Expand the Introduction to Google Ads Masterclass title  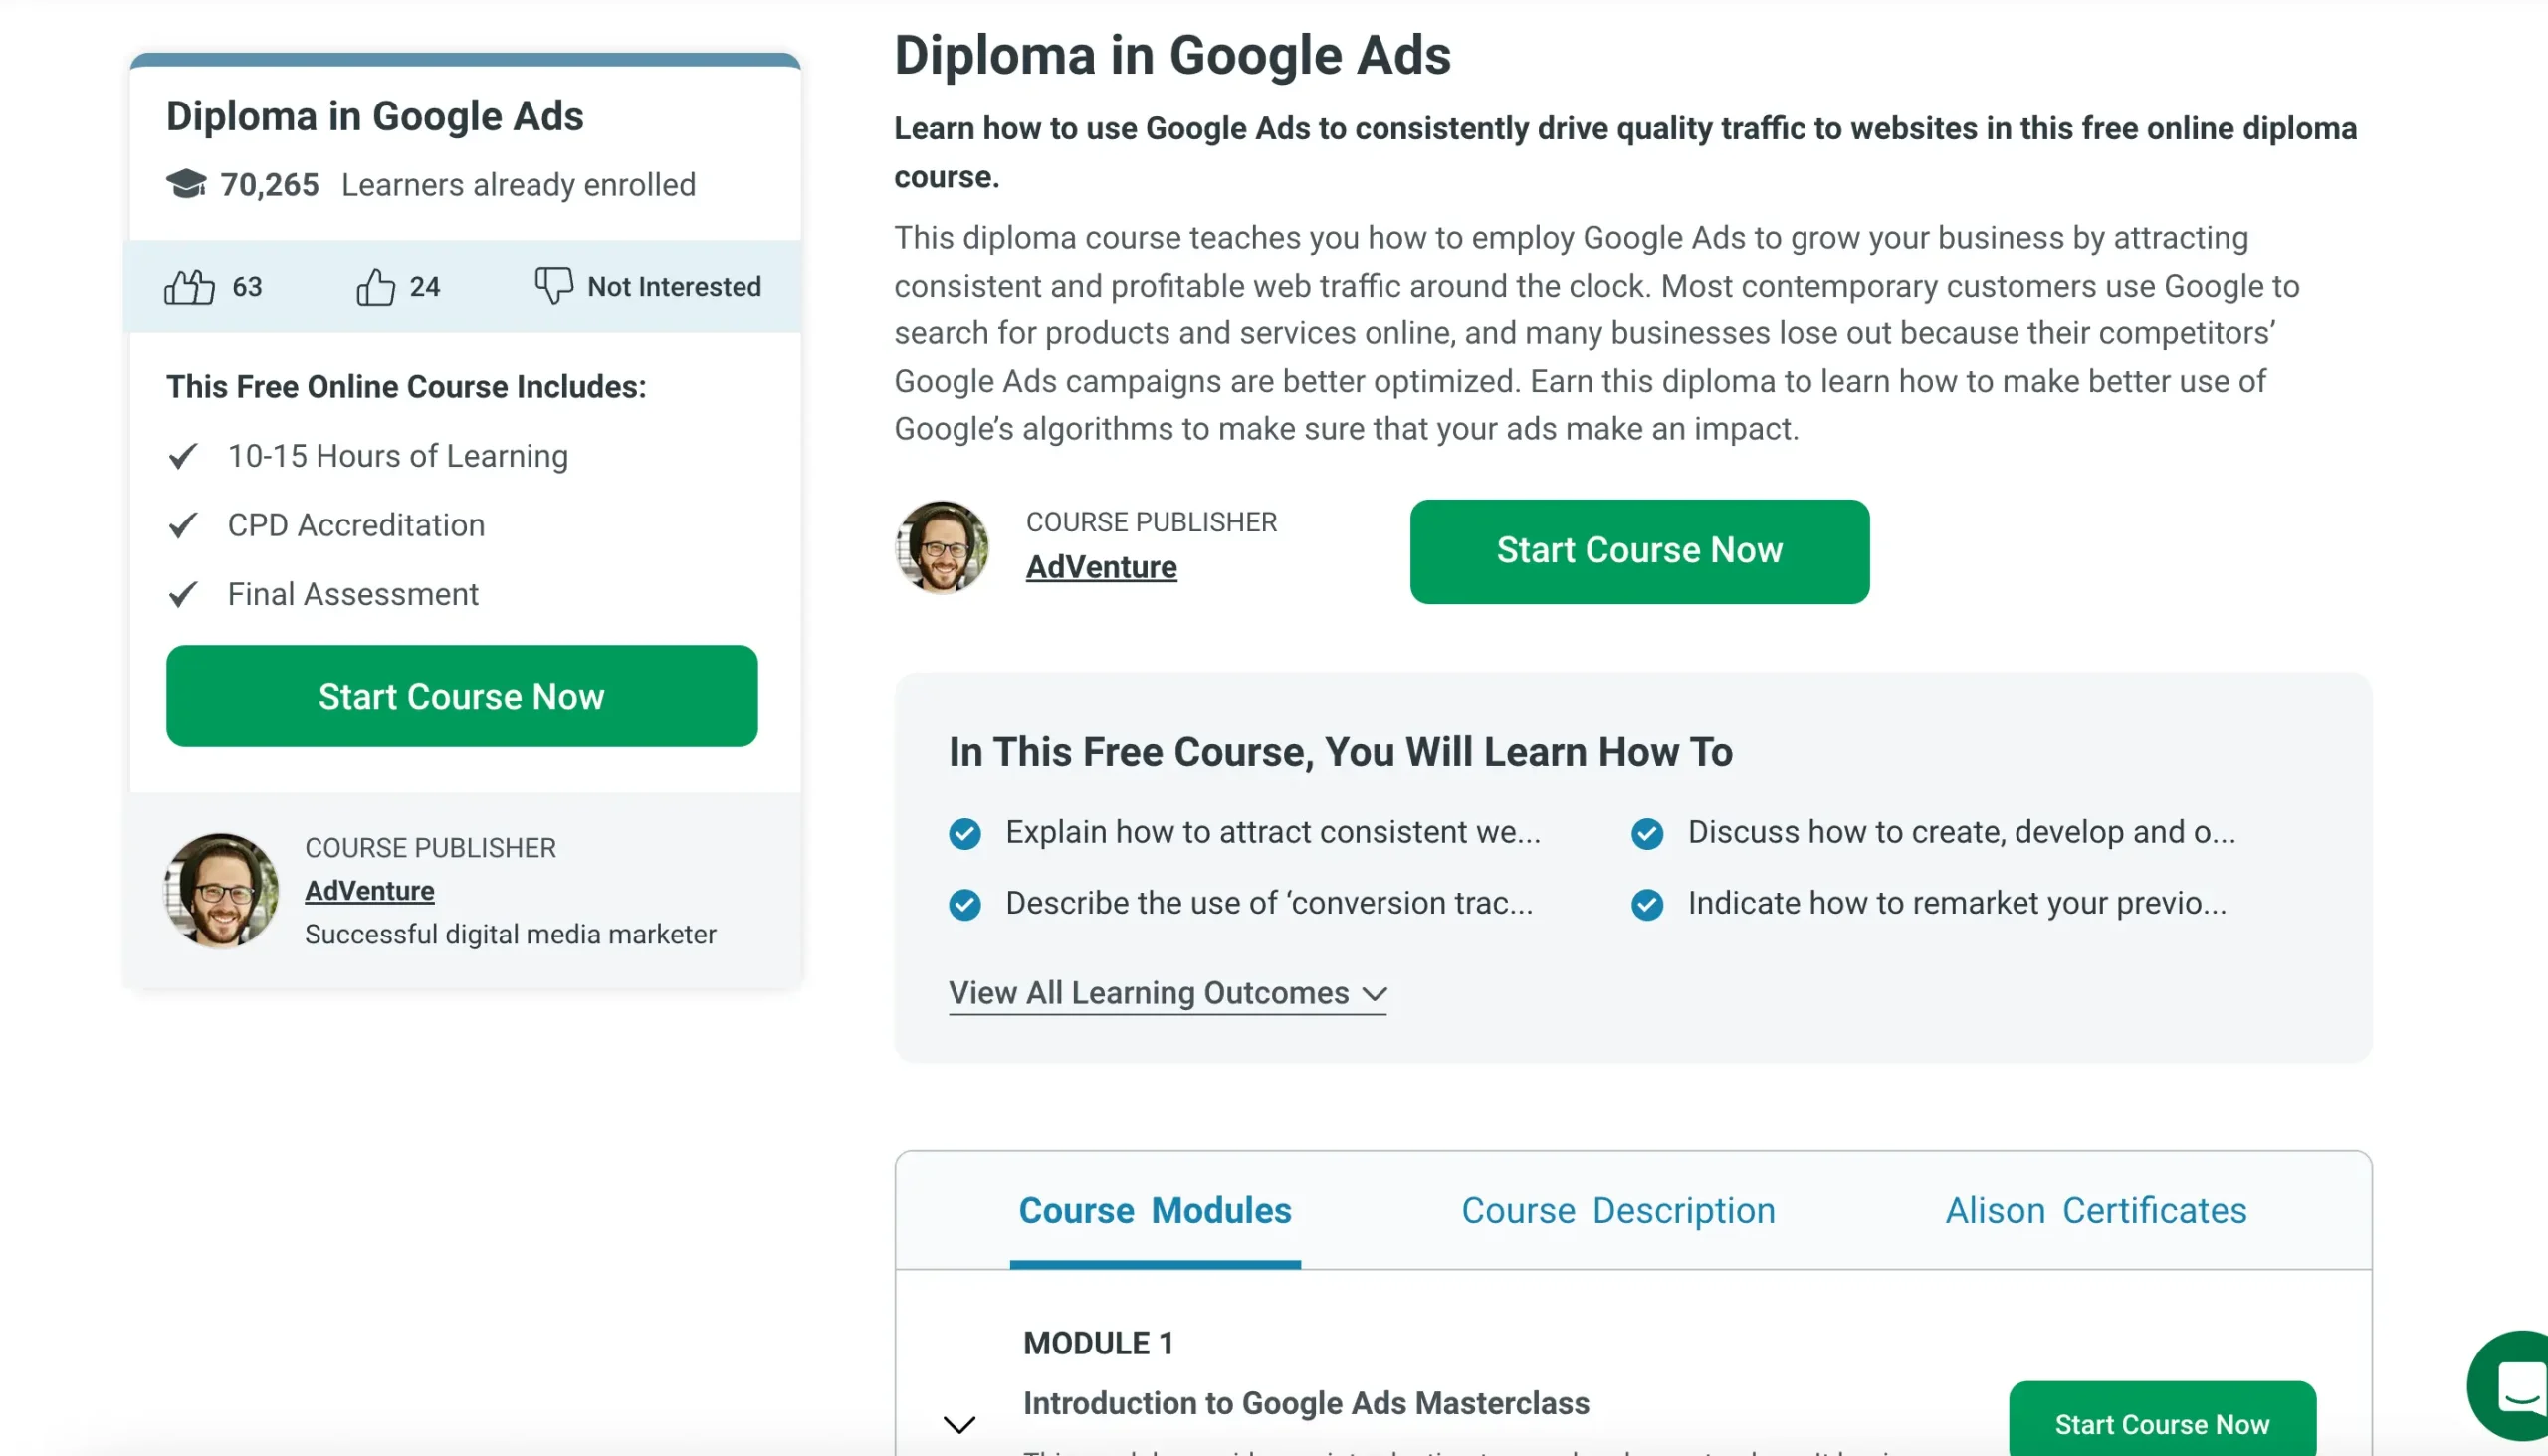tap(1305, 1403)
